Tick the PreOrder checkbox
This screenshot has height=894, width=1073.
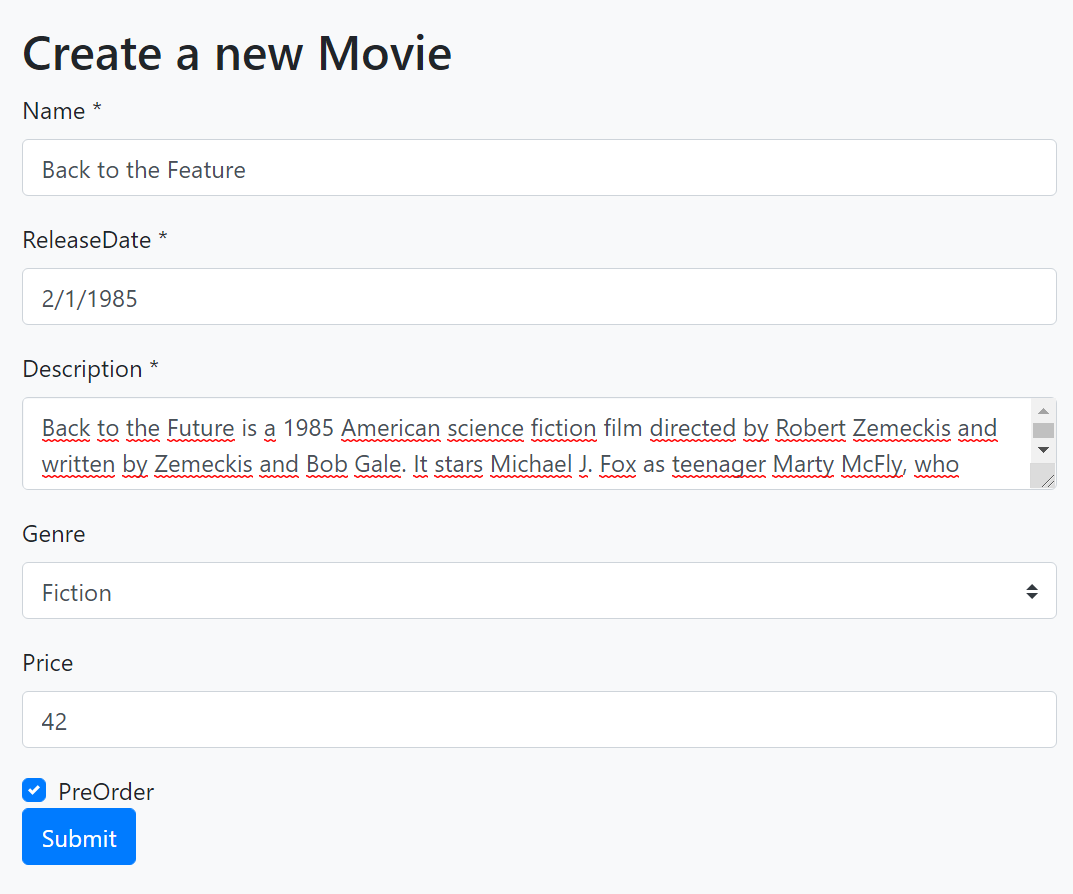pyautogui.click(x=34, y=791)
